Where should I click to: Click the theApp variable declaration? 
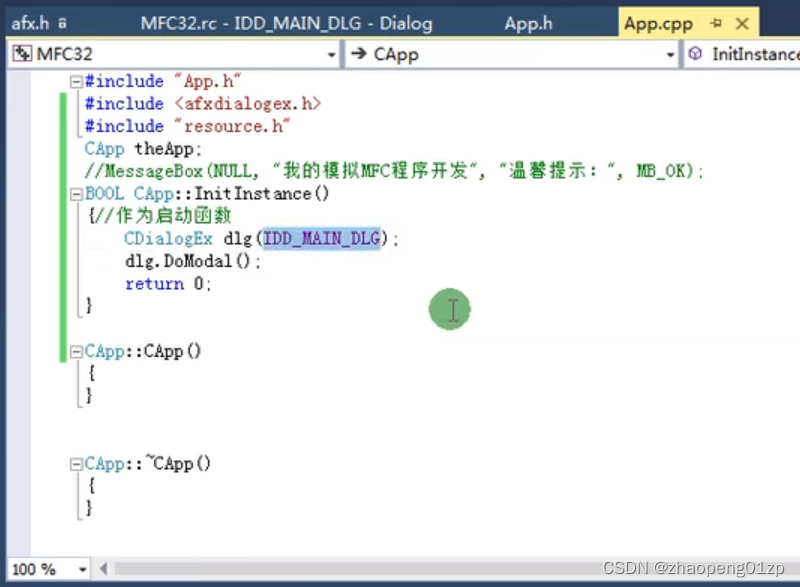(143, 149)
